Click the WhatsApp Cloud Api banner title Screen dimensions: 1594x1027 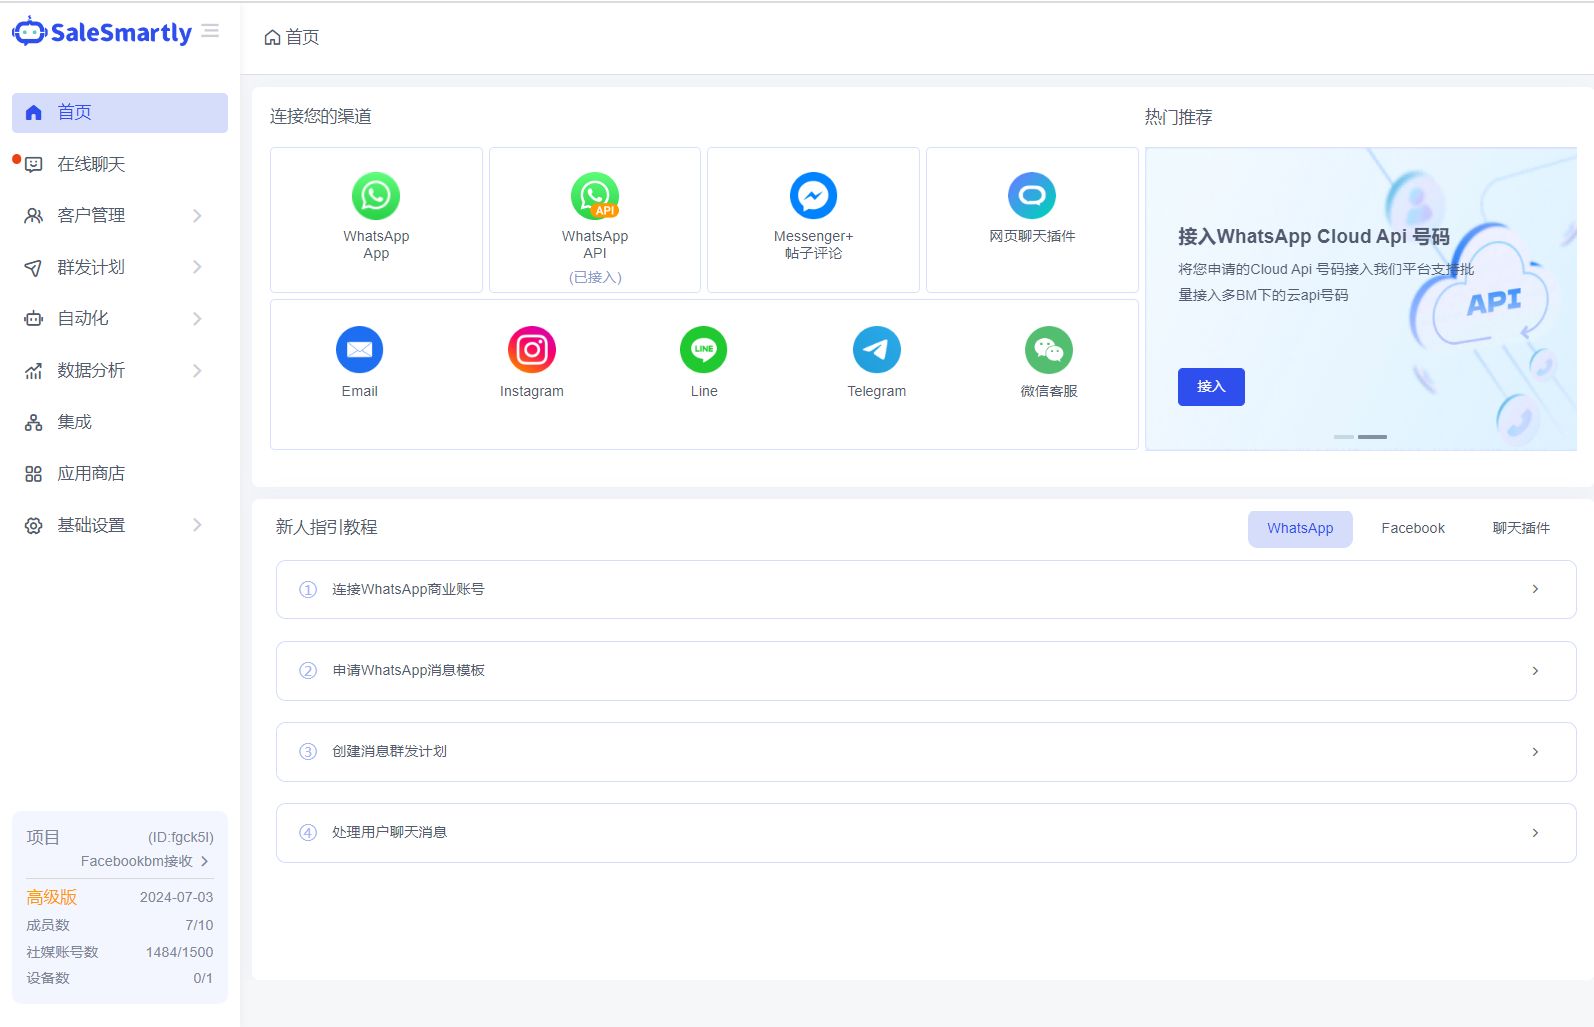(1313, 237)
